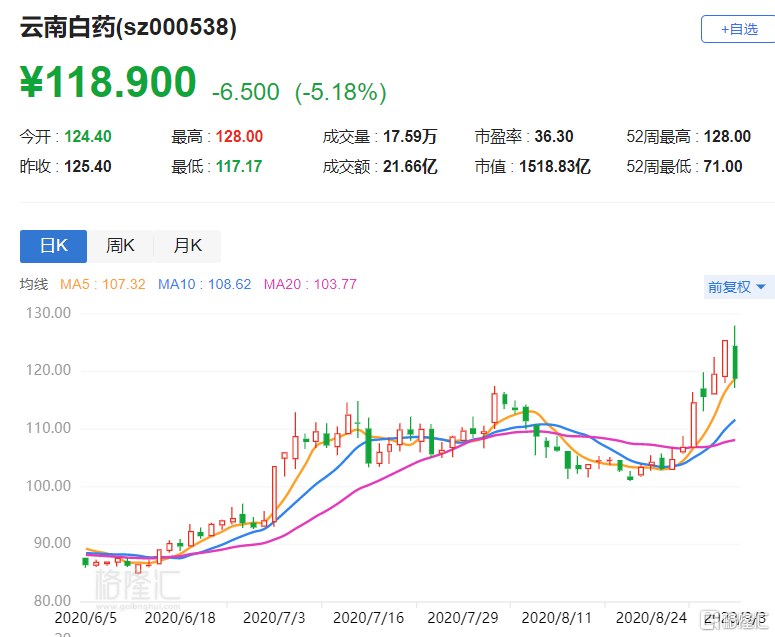
Task: Click the MA20 : 103.77 indicator label
Action: pos(310,284)
